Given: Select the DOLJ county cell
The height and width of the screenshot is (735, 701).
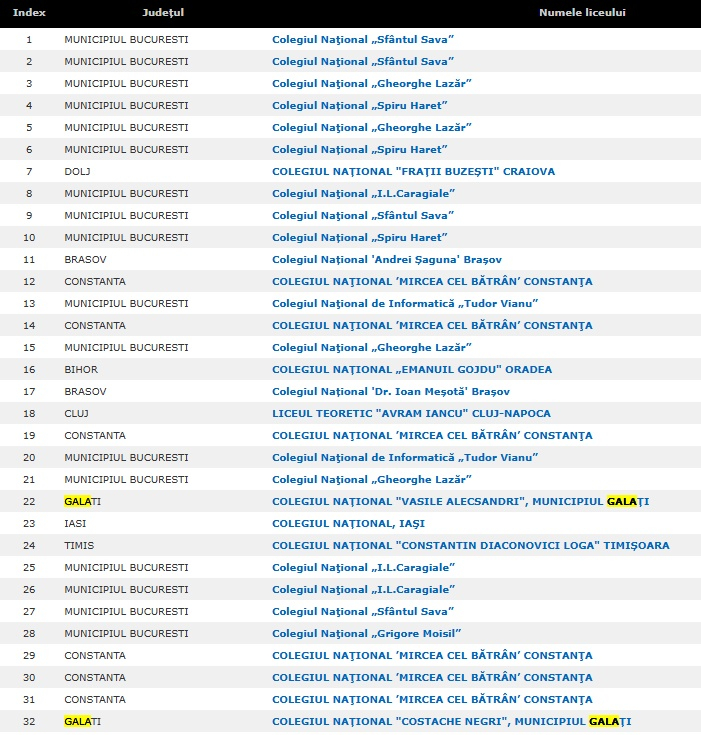Looking at the screenshot, I should click(78, 171).
